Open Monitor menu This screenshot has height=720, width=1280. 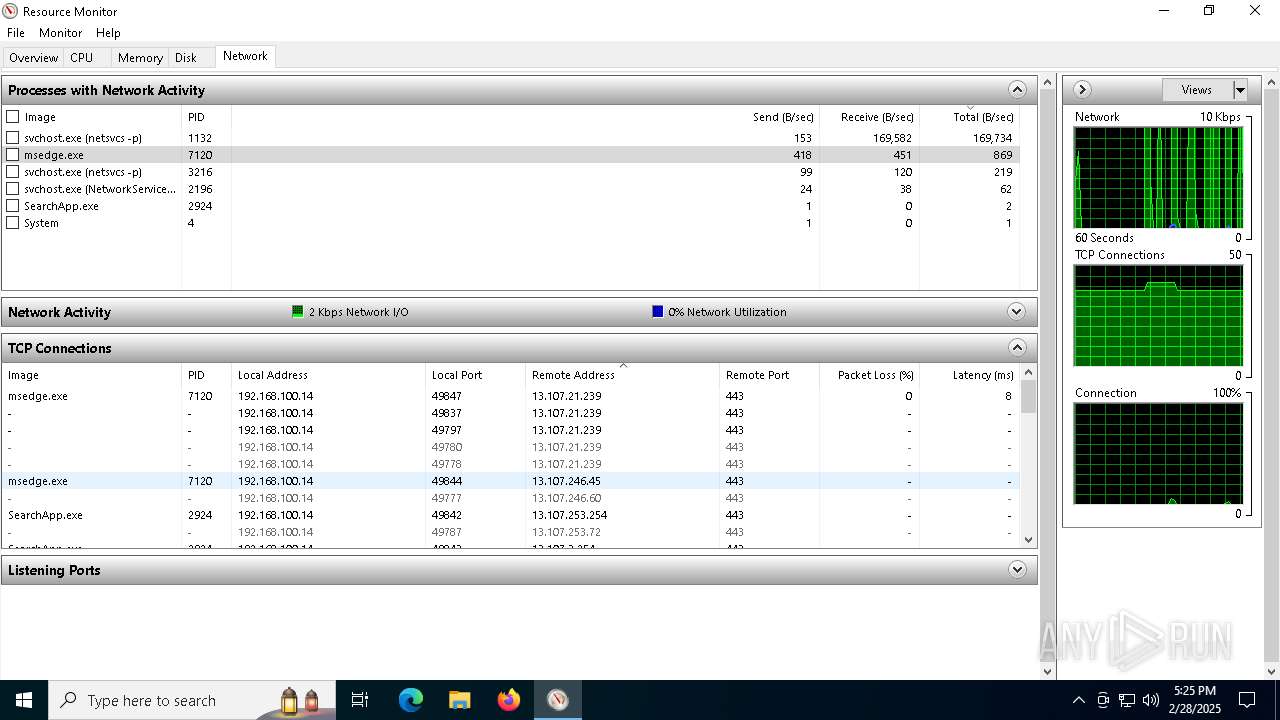[61, 33]
